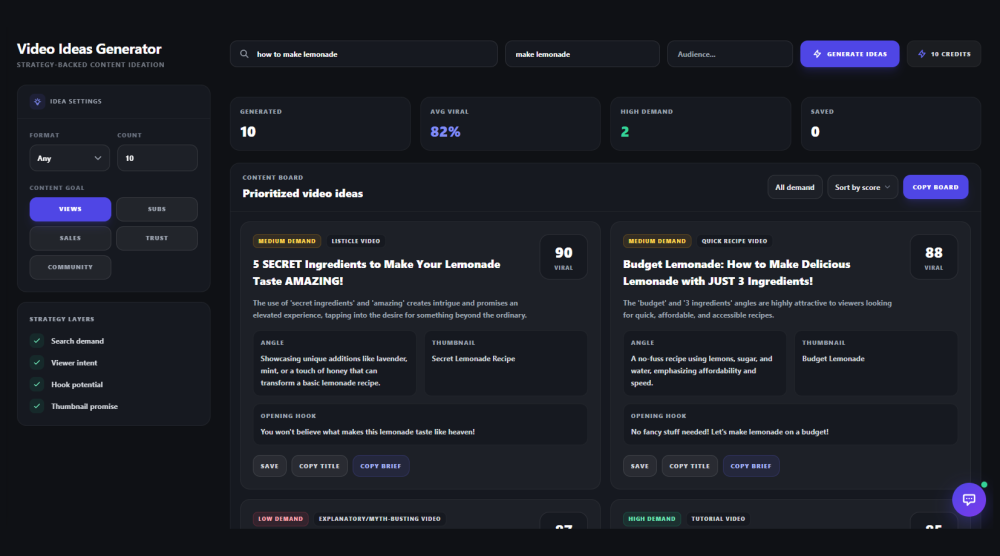Screen dimensions: 1000x556
Task: Toggle the Viewer intent checkbox
Action: [37, 363]
